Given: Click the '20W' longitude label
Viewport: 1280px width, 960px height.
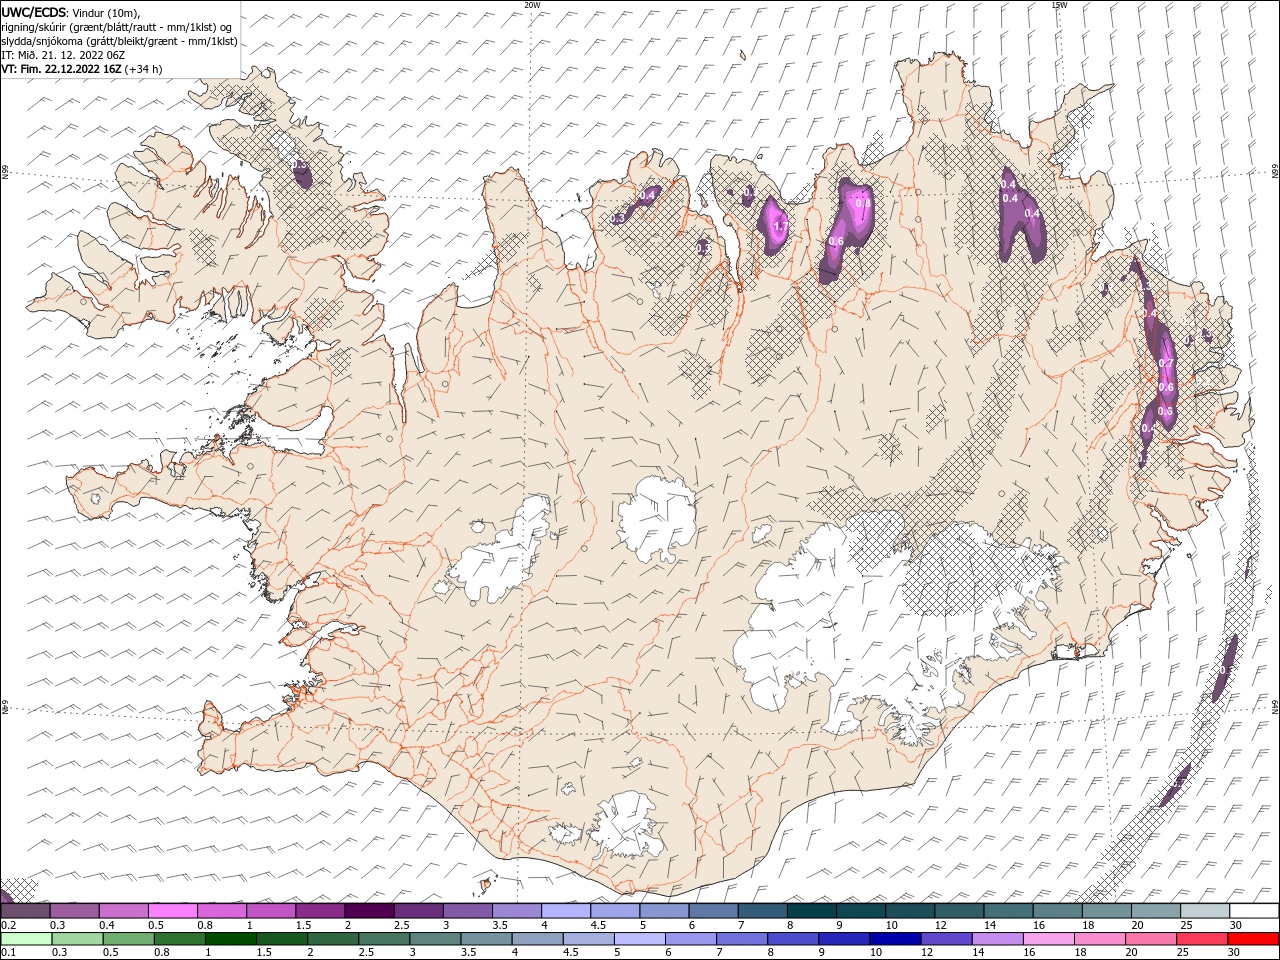Looking at the screenshot, I should tap(532, 5).
